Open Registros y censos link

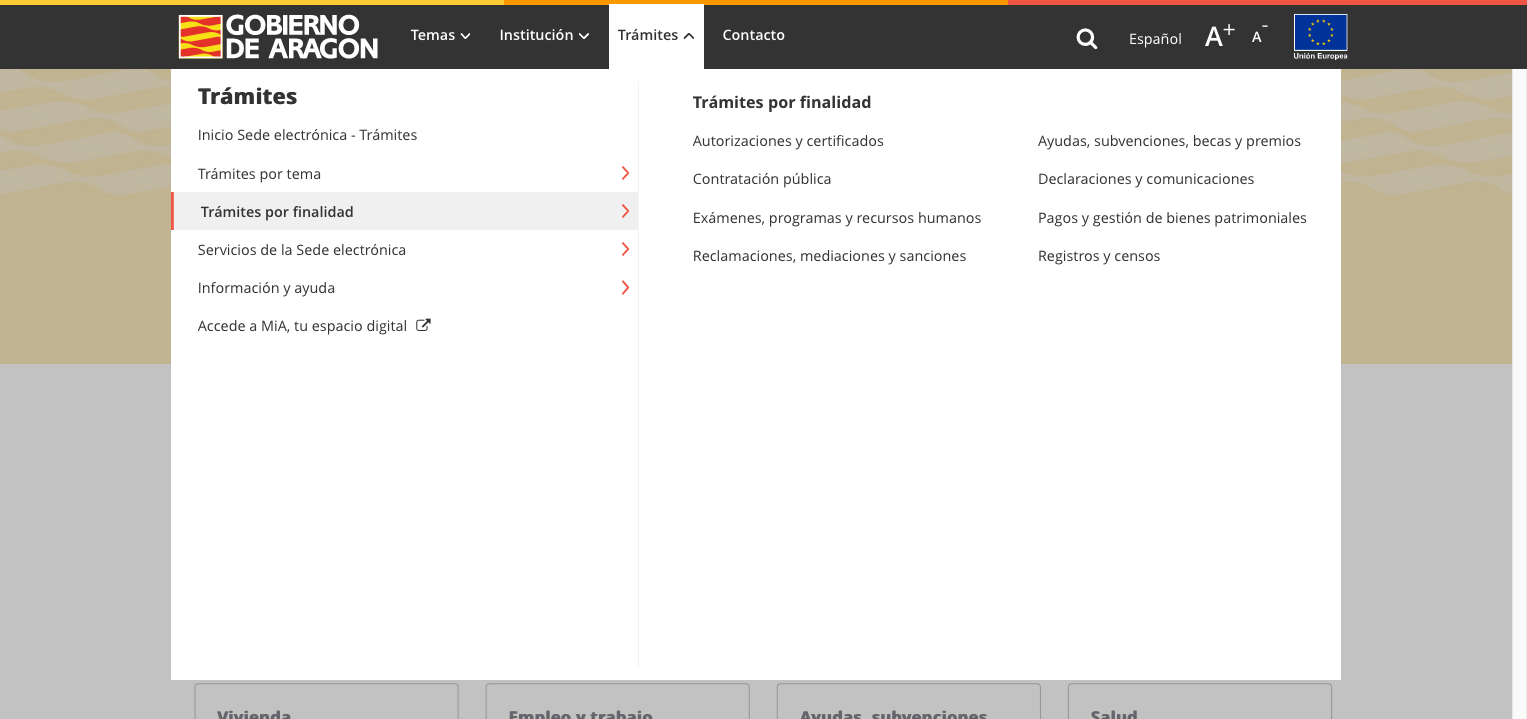click(1099, 256)
